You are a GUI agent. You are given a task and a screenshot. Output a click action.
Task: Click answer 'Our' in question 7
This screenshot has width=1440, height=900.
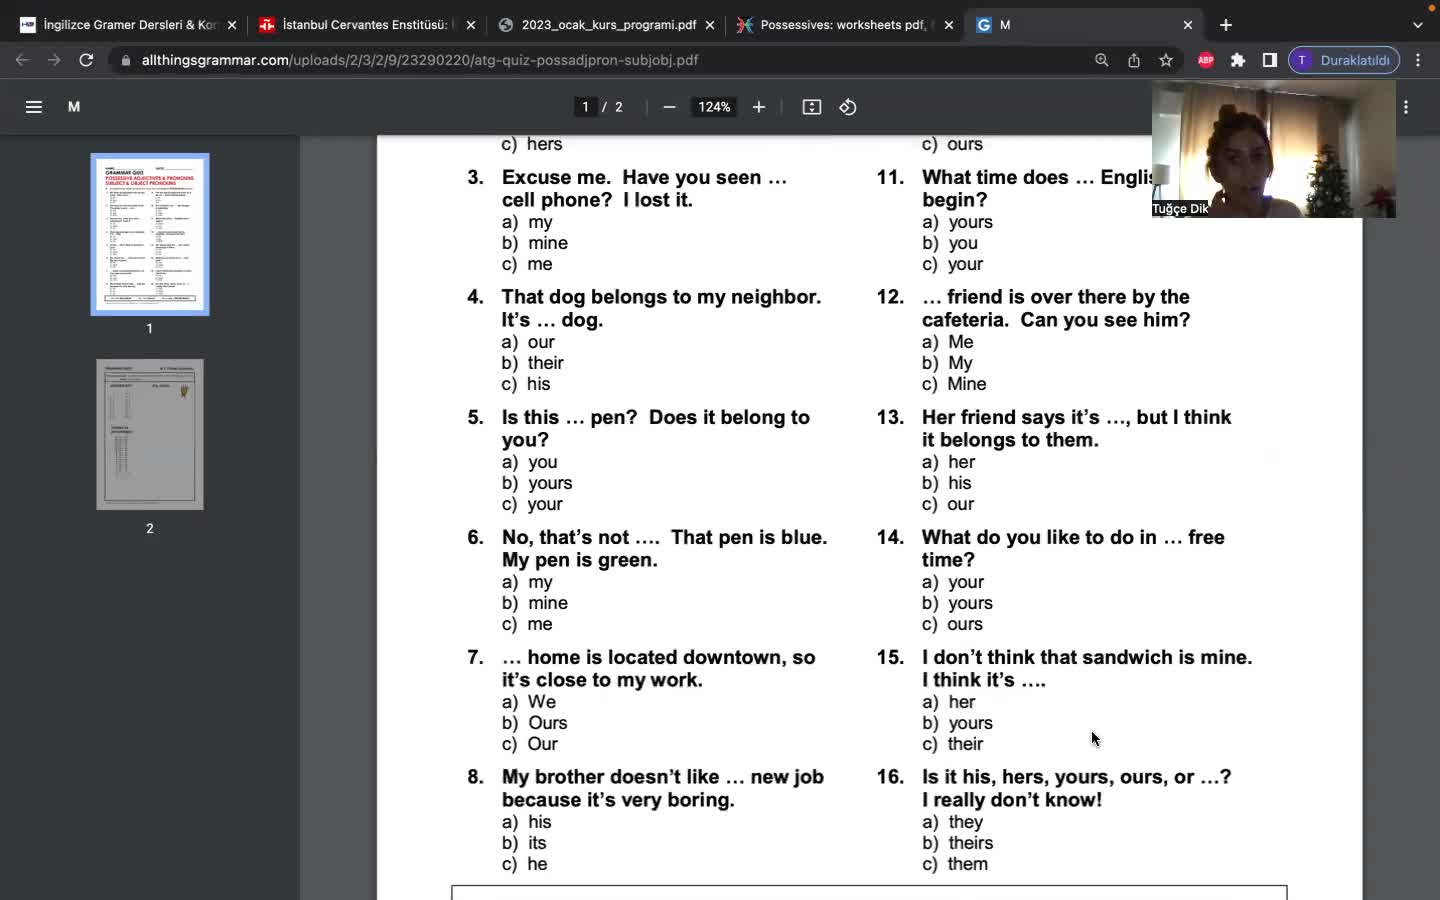(x=542, y=744)
